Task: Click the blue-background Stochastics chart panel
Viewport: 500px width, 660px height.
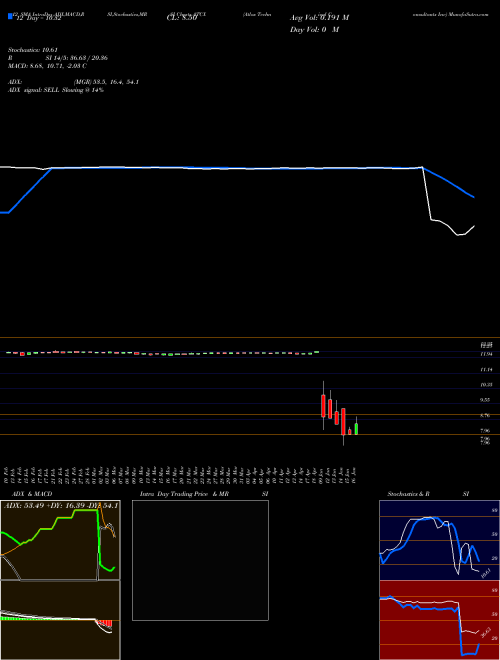Action: pyautogui.click(x=439, y=540)
